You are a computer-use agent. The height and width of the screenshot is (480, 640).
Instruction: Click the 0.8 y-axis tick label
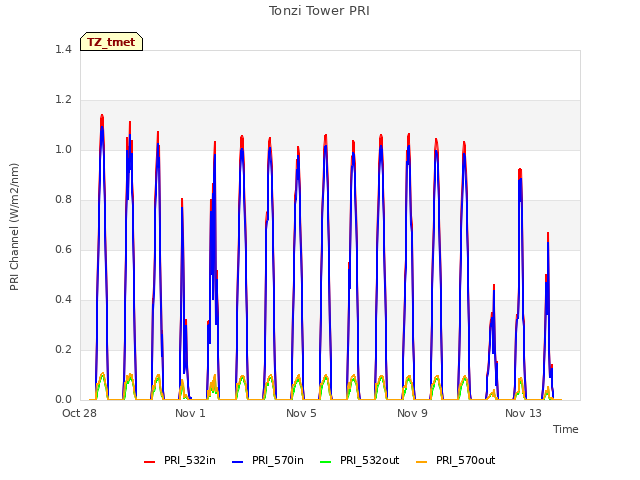click(63, 200)
